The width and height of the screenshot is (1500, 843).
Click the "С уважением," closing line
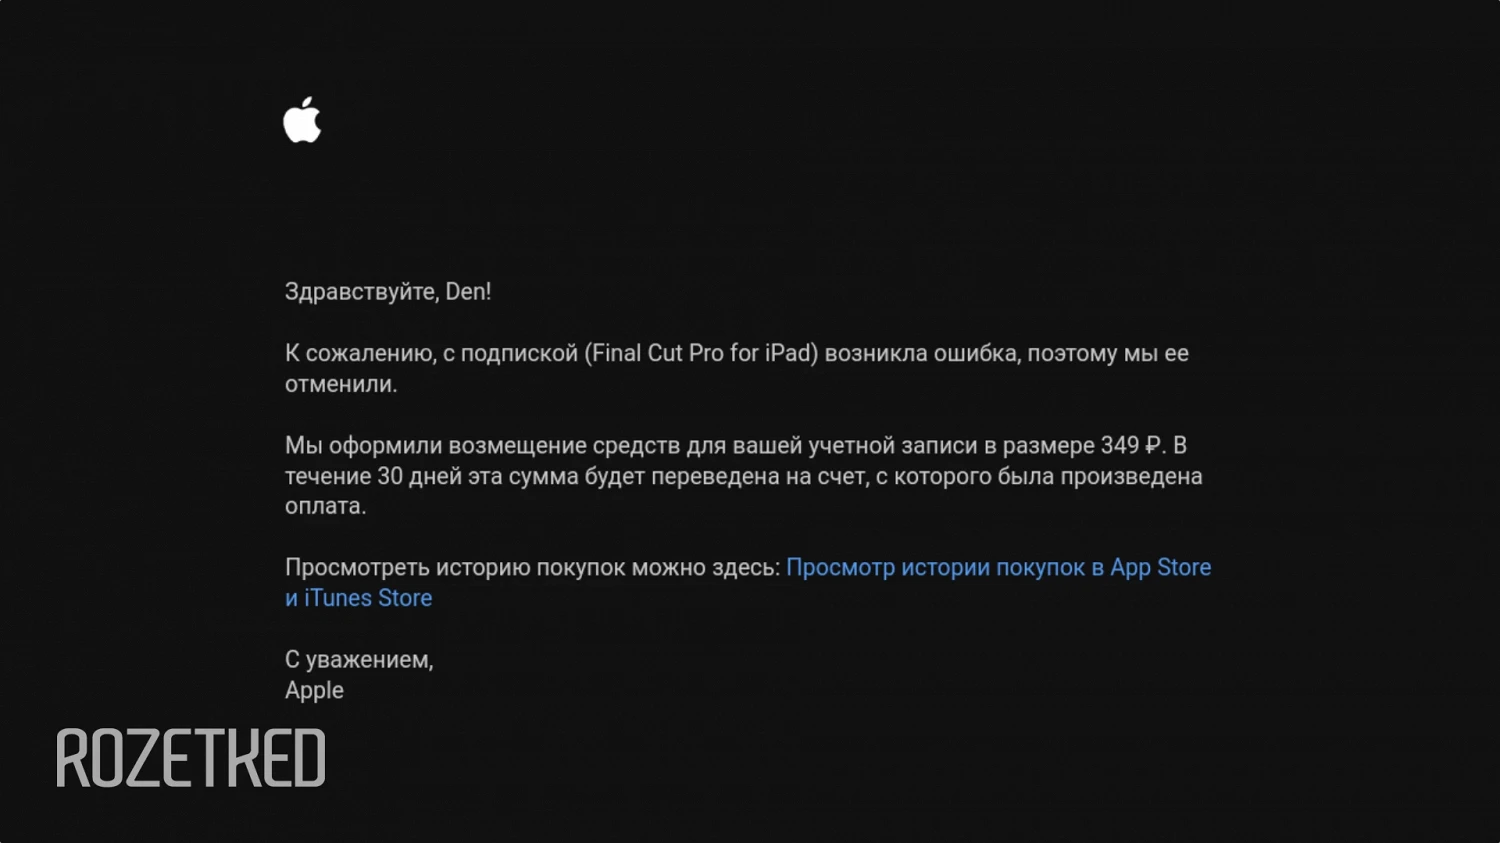[x=358, y=660]
